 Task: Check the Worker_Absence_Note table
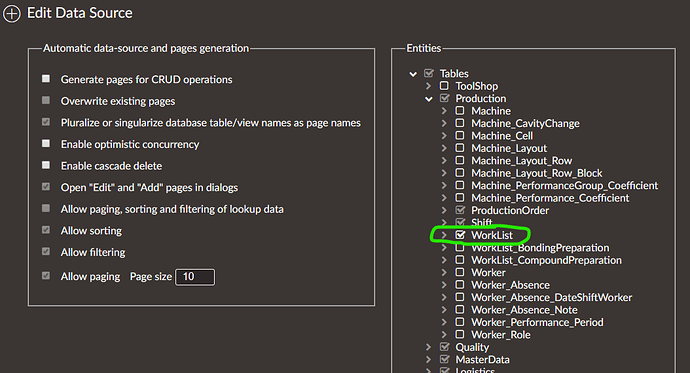coord(460,310)
